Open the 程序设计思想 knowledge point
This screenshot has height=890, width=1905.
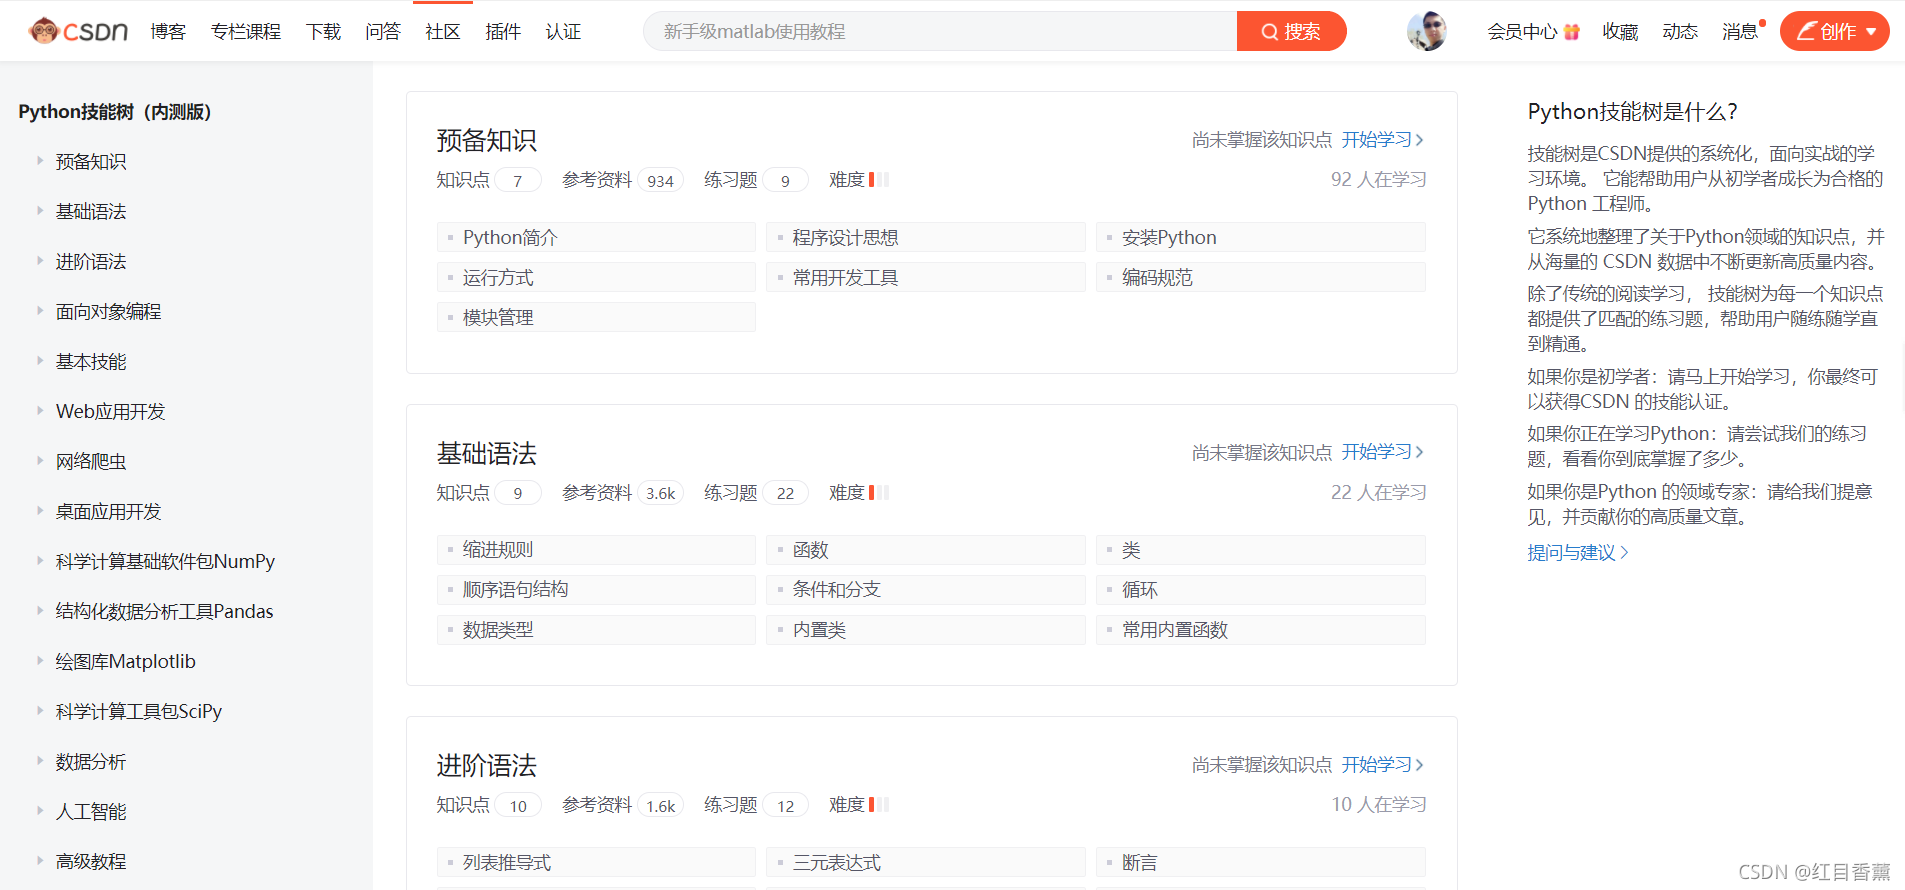point(926,237)
